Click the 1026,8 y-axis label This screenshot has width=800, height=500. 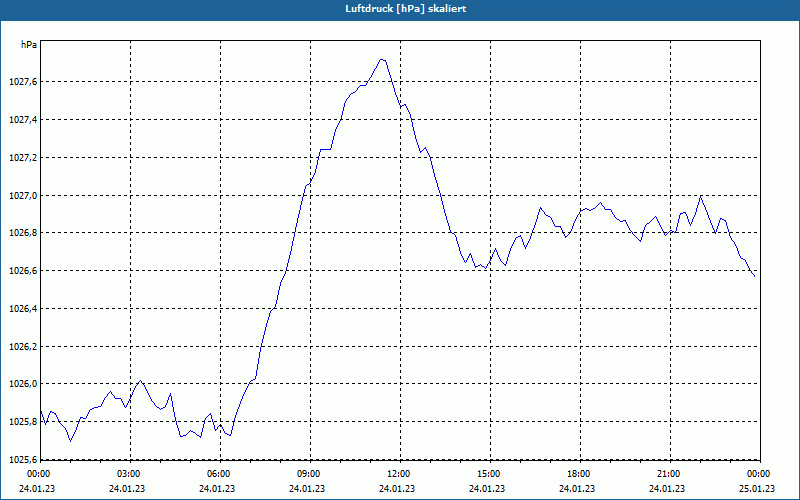click(23, 233)
